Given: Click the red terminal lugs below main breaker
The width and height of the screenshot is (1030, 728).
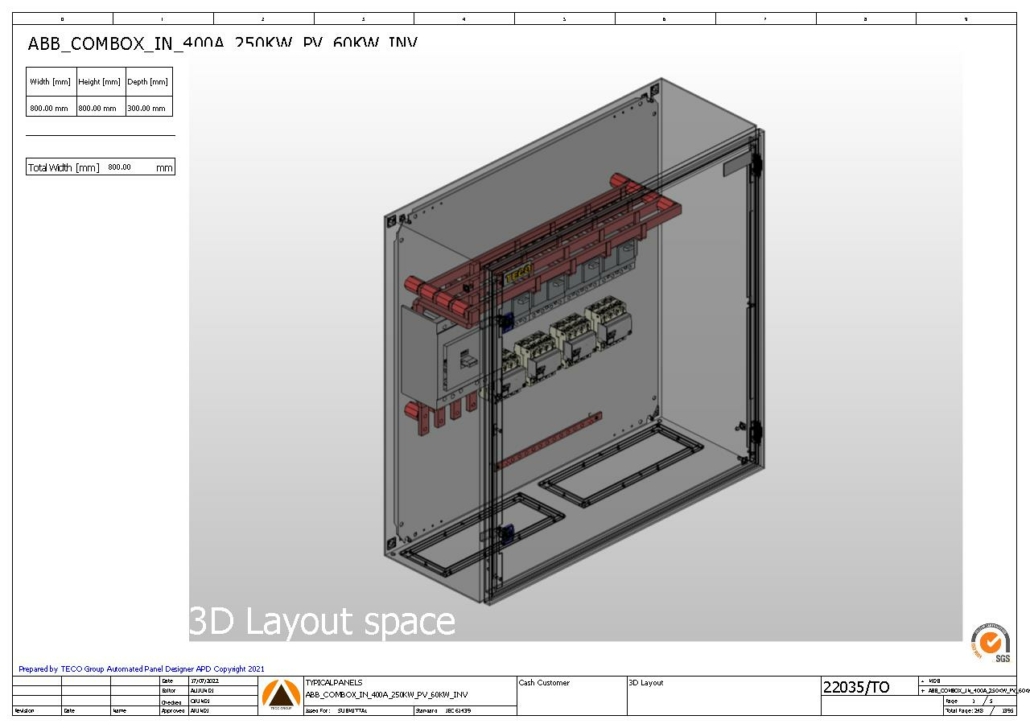Looking at the screenshot, I should click(x=433, y=418).
